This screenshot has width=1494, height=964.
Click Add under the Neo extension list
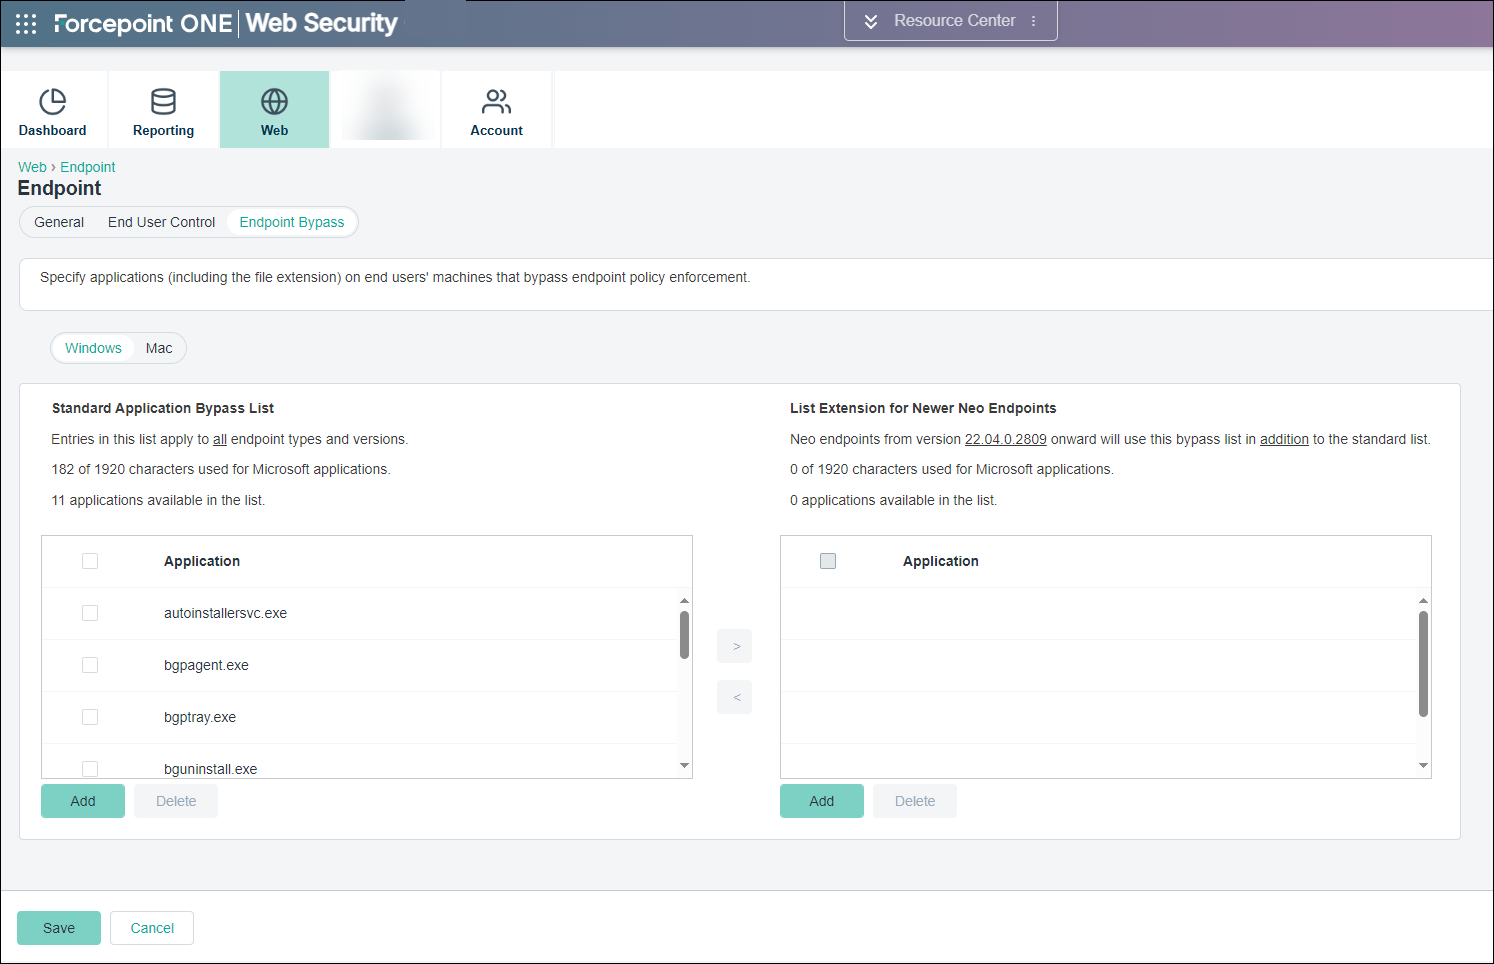click(822, 801)
